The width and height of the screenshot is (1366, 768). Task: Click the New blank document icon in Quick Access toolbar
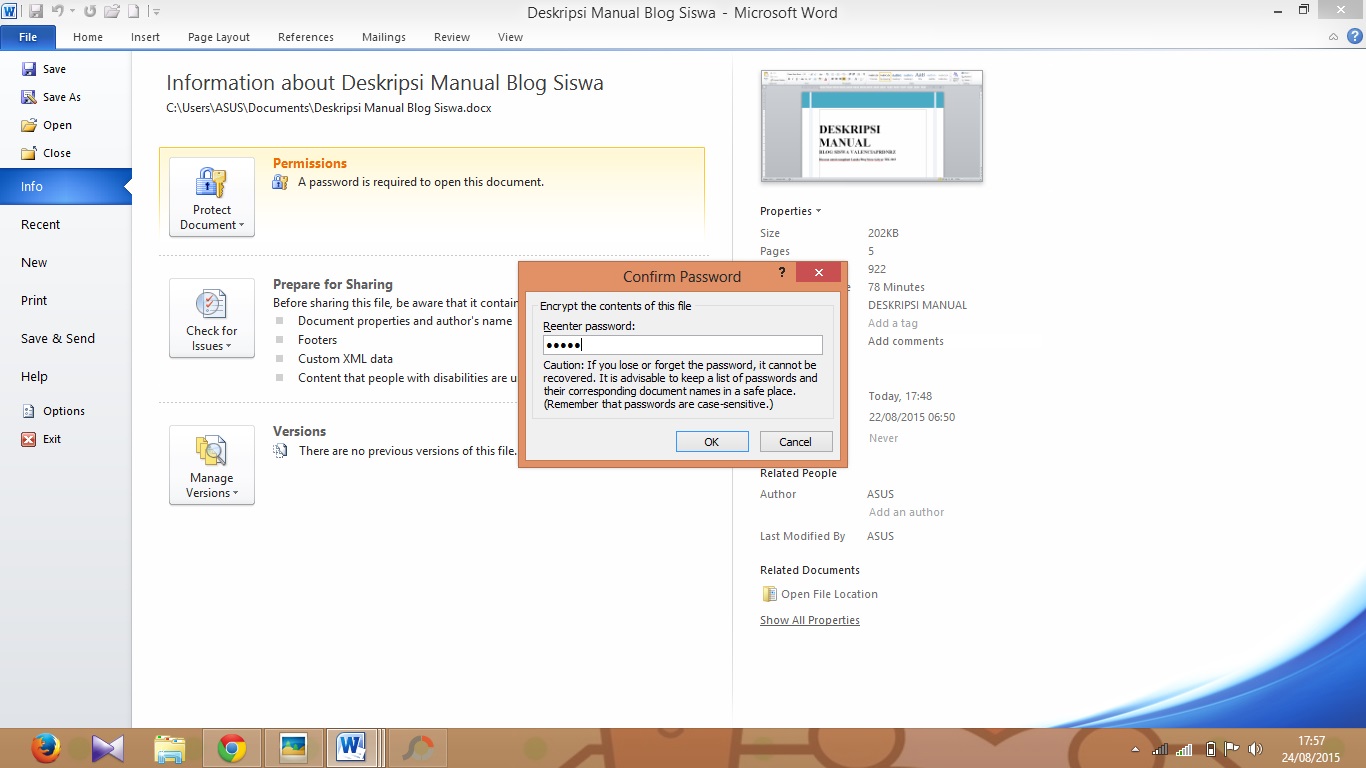(x=133, y=12)
